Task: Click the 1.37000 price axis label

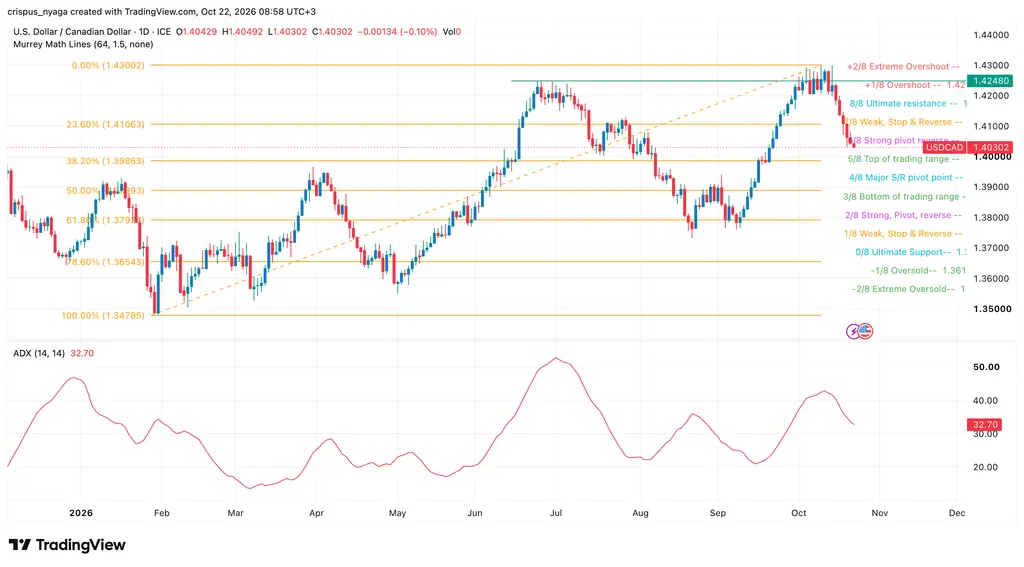Action: pos(991,248)
